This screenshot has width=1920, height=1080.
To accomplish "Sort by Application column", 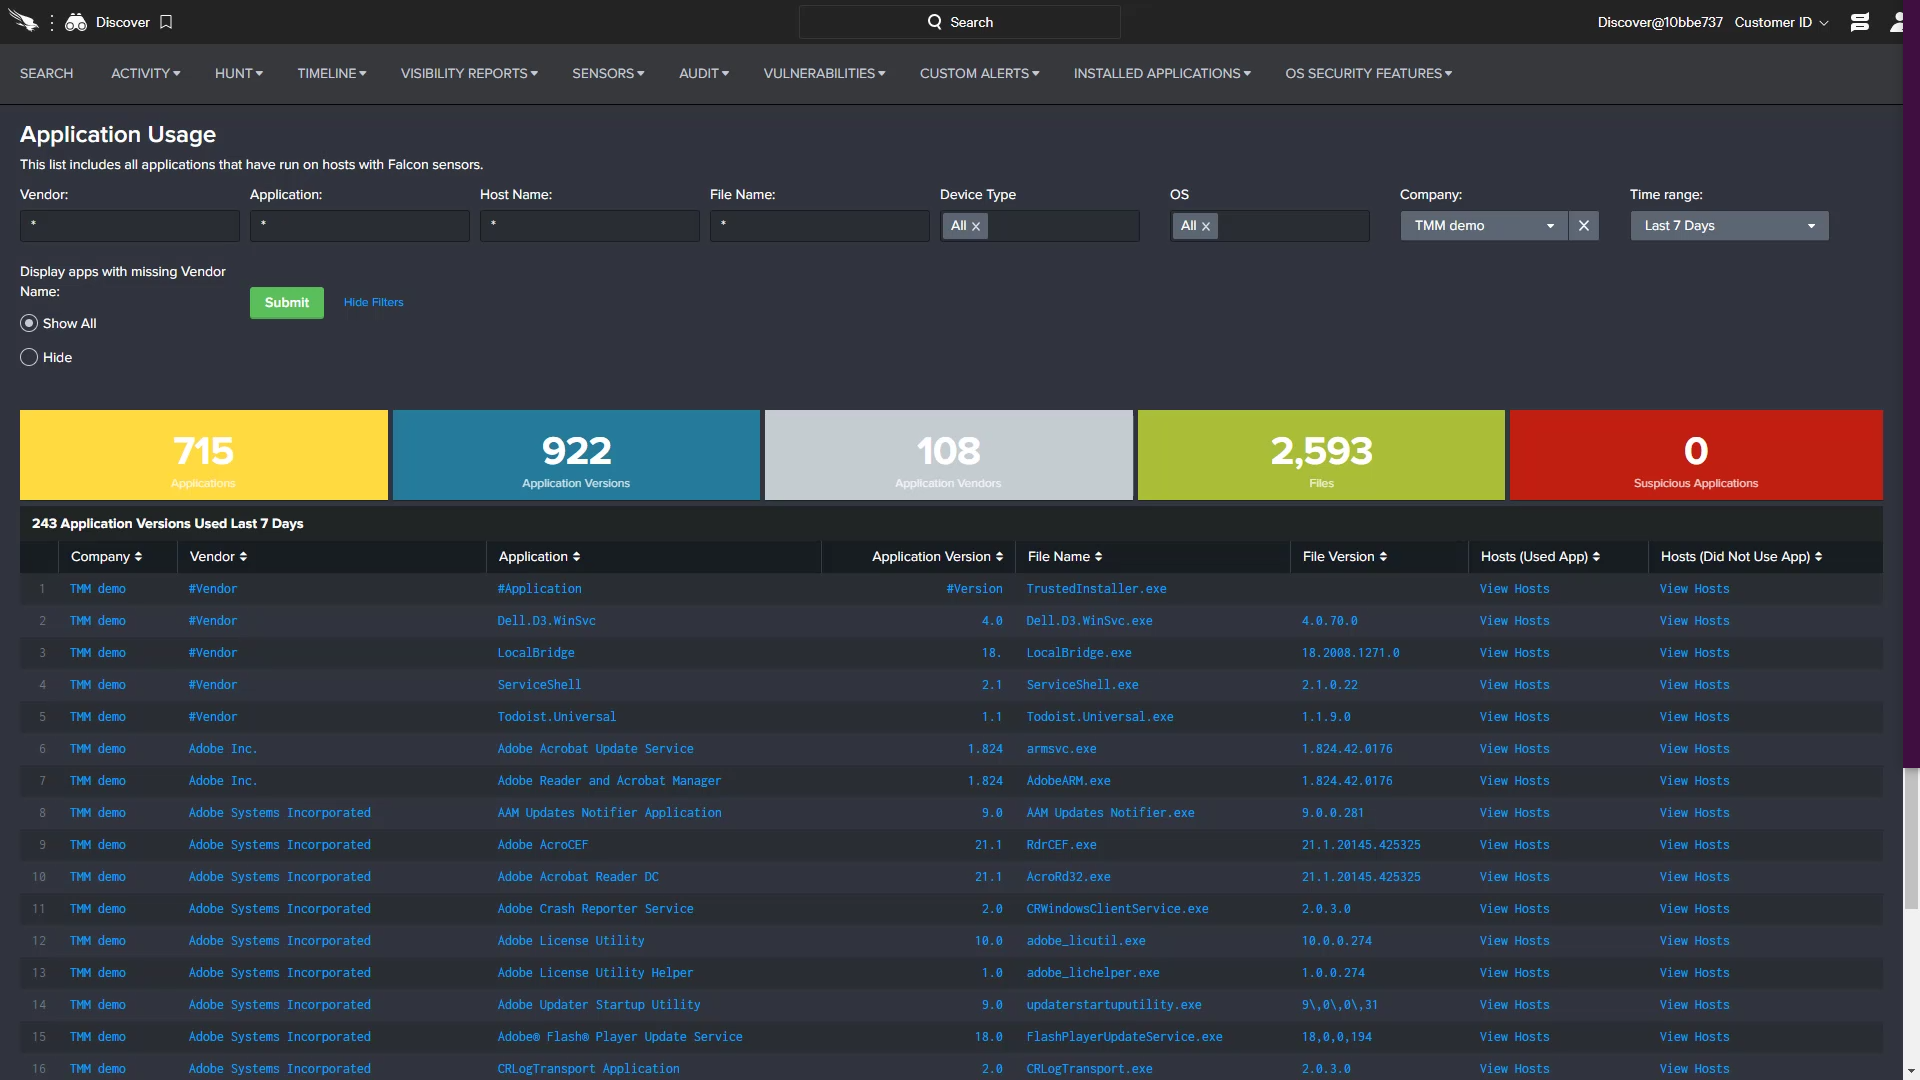I will pyautogui.click(x=539, y=556).
